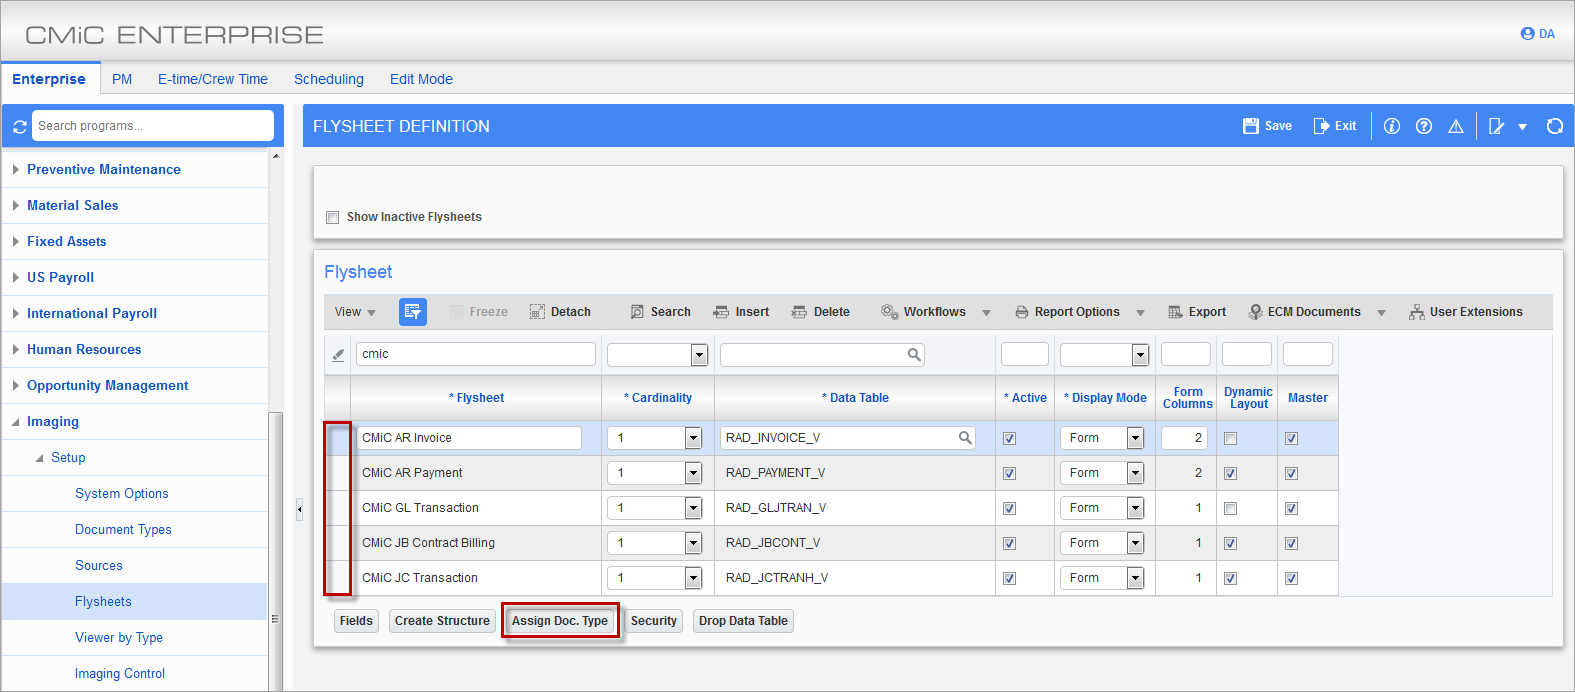Image resolution: width=1575 pixels, height=692 pixels.
Task: Select the Enterprise tab
Action: point(49,79)
